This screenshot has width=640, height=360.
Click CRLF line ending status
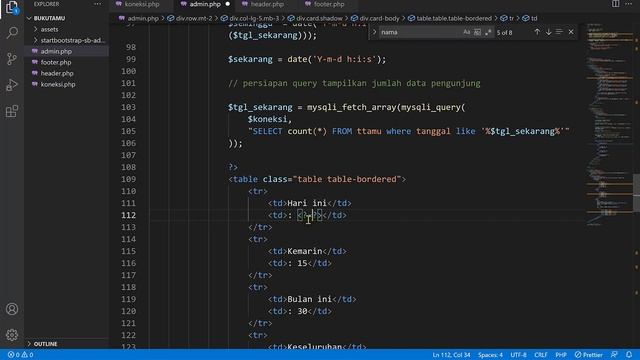coord(540,355)
